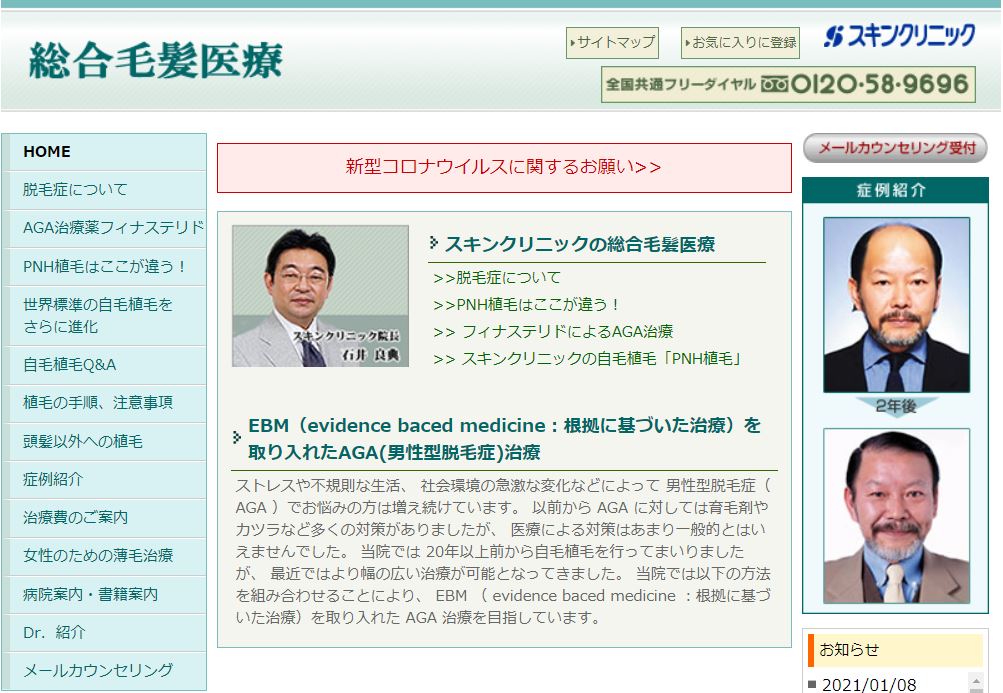The height and width of the screenshot is (693, 1003).
Task: Go to Dr. 紹介 in the sidebar
Action: point(54,633)
